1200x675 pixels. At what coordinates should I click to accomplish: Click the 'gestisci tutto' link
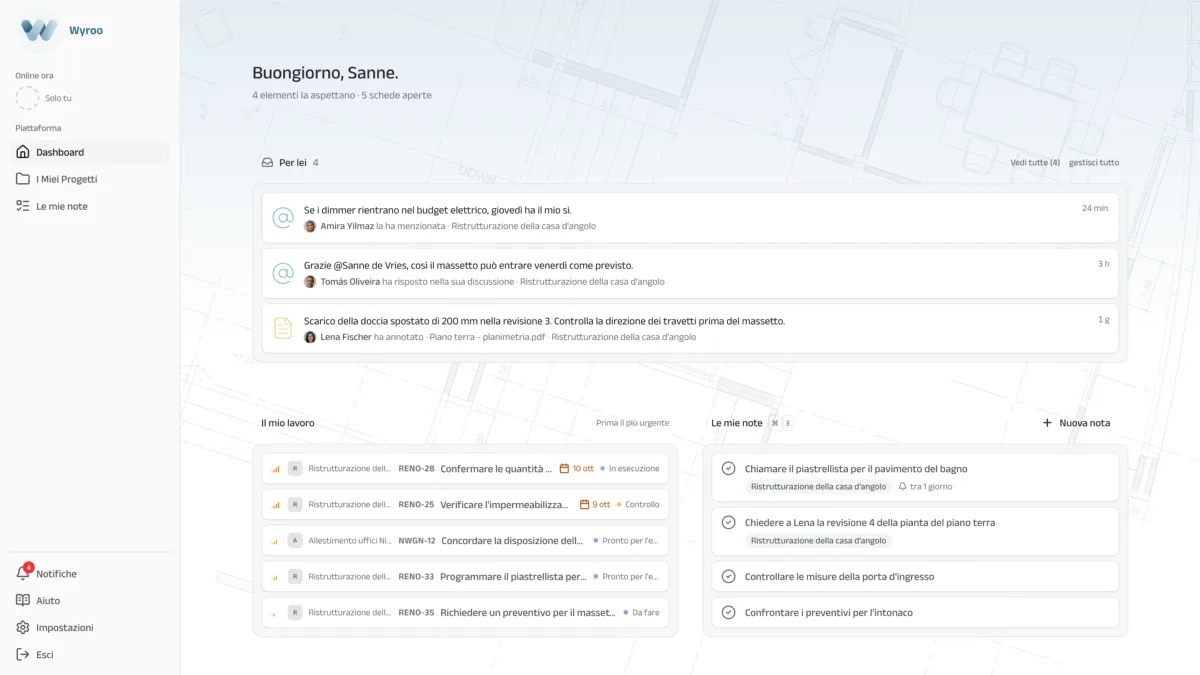[1094, 162]
